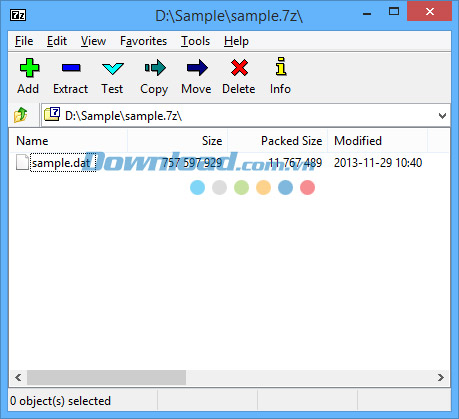
Task: Close the 7-Zip window
Action: [x=430, y=12]
